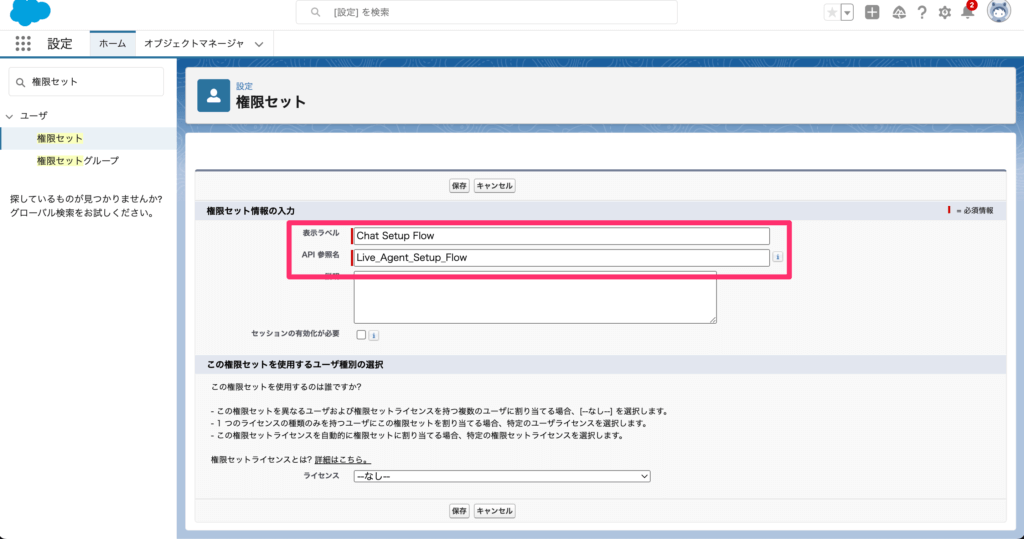Click into the 表示ラベル input field
The image size is (1024, 539).
tap(561, 236)
